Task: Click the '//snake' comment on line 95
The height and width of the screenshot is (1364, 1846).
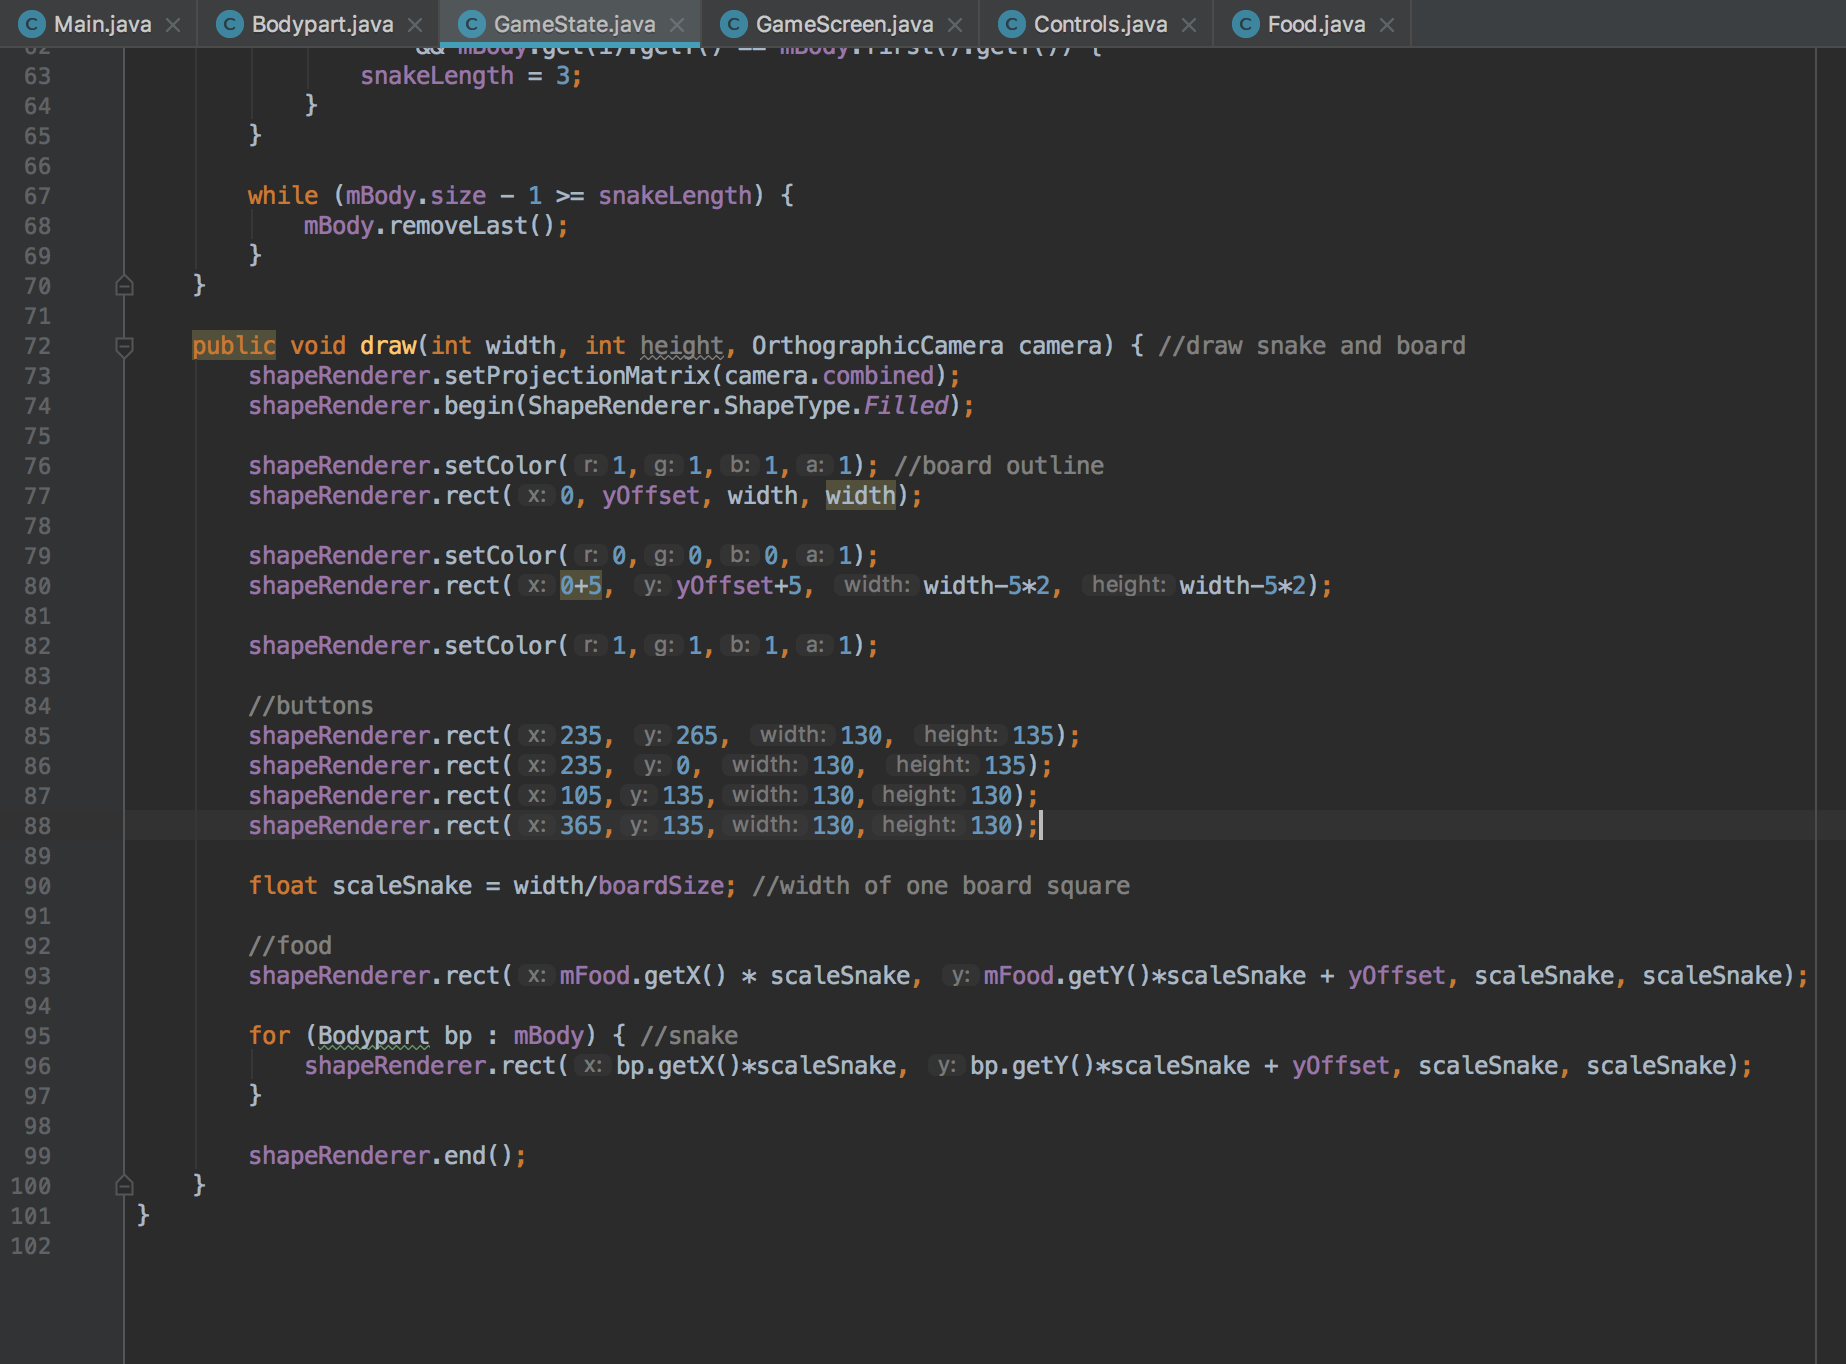Action: [x=689, y=1036]
